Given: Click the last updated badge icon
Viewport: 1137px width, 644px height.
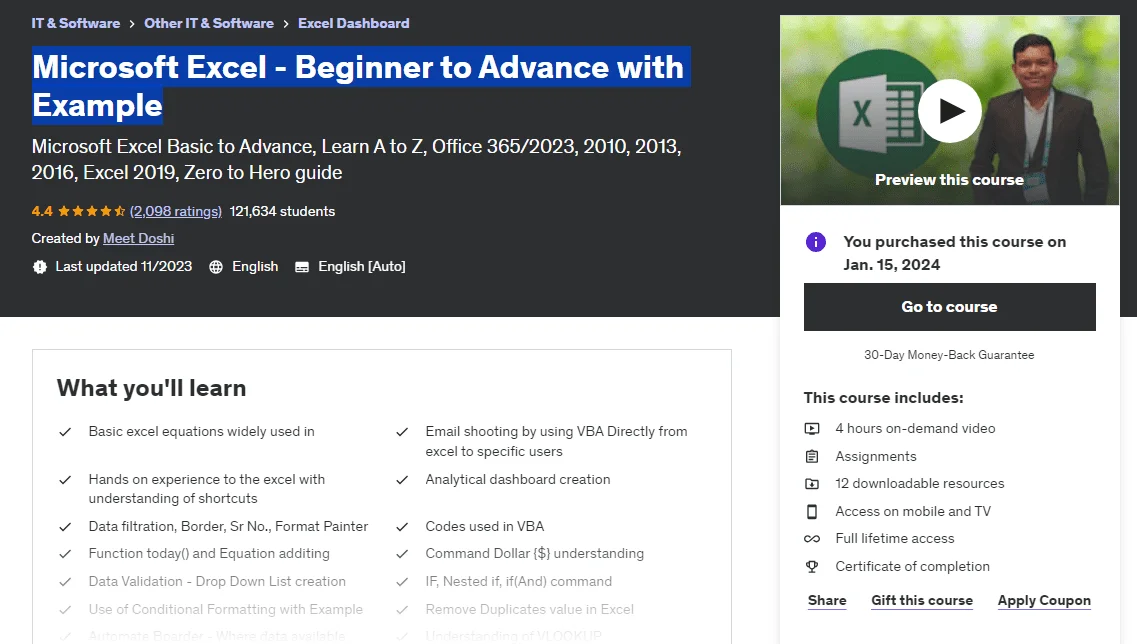Looking at the screenshot, I should (x=39, y=267).
